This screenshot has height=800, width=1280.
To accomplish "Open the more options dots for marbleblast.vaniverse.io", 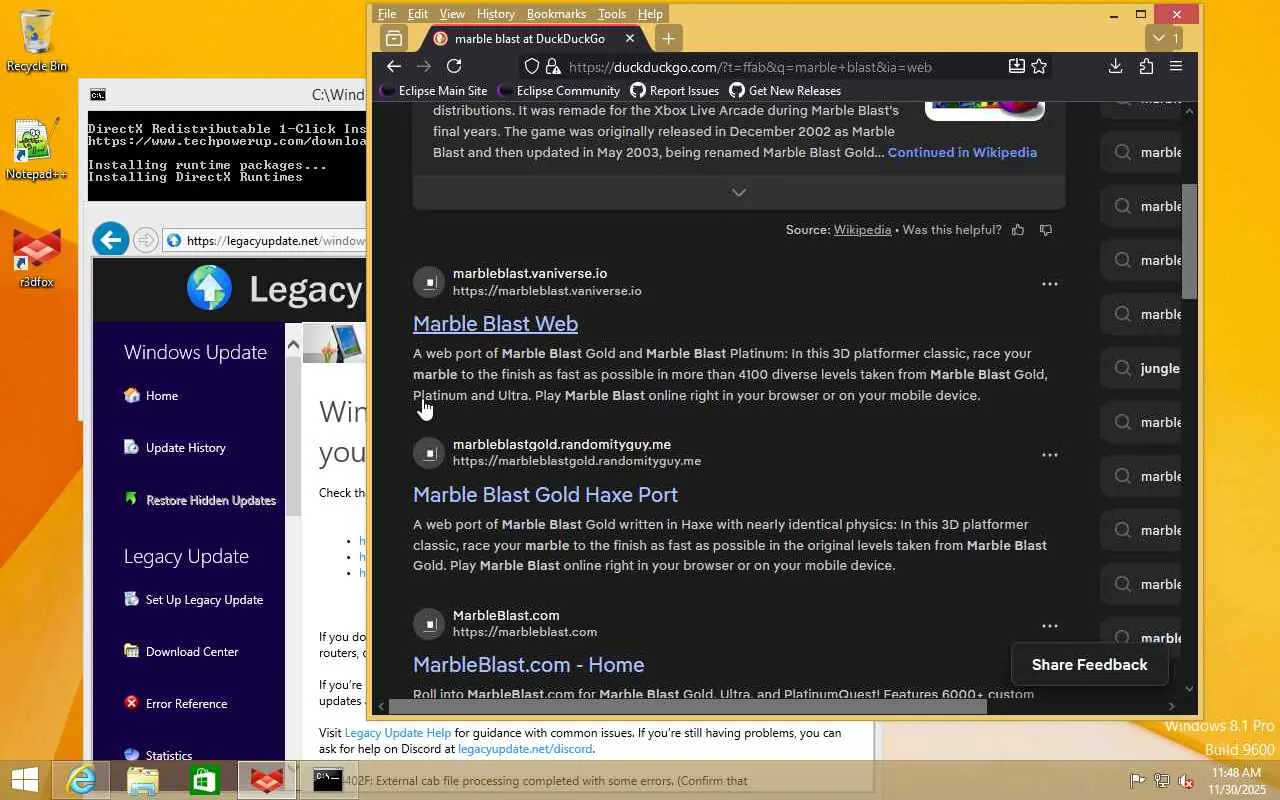I will pos(1050,284).
